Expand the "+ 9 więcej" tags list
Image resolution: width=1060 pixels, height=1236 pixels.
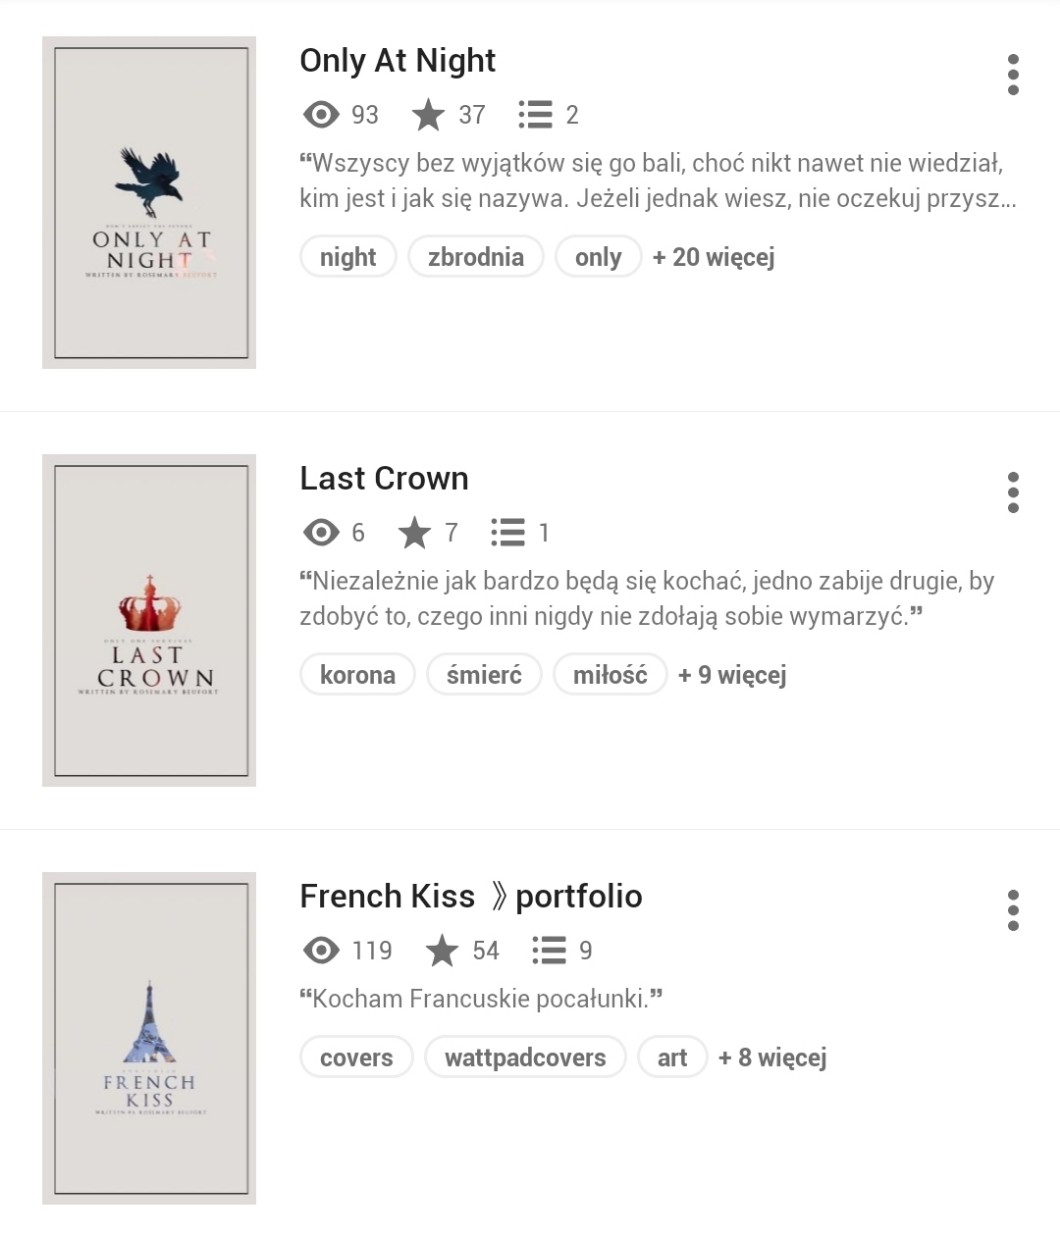[732, 675]
